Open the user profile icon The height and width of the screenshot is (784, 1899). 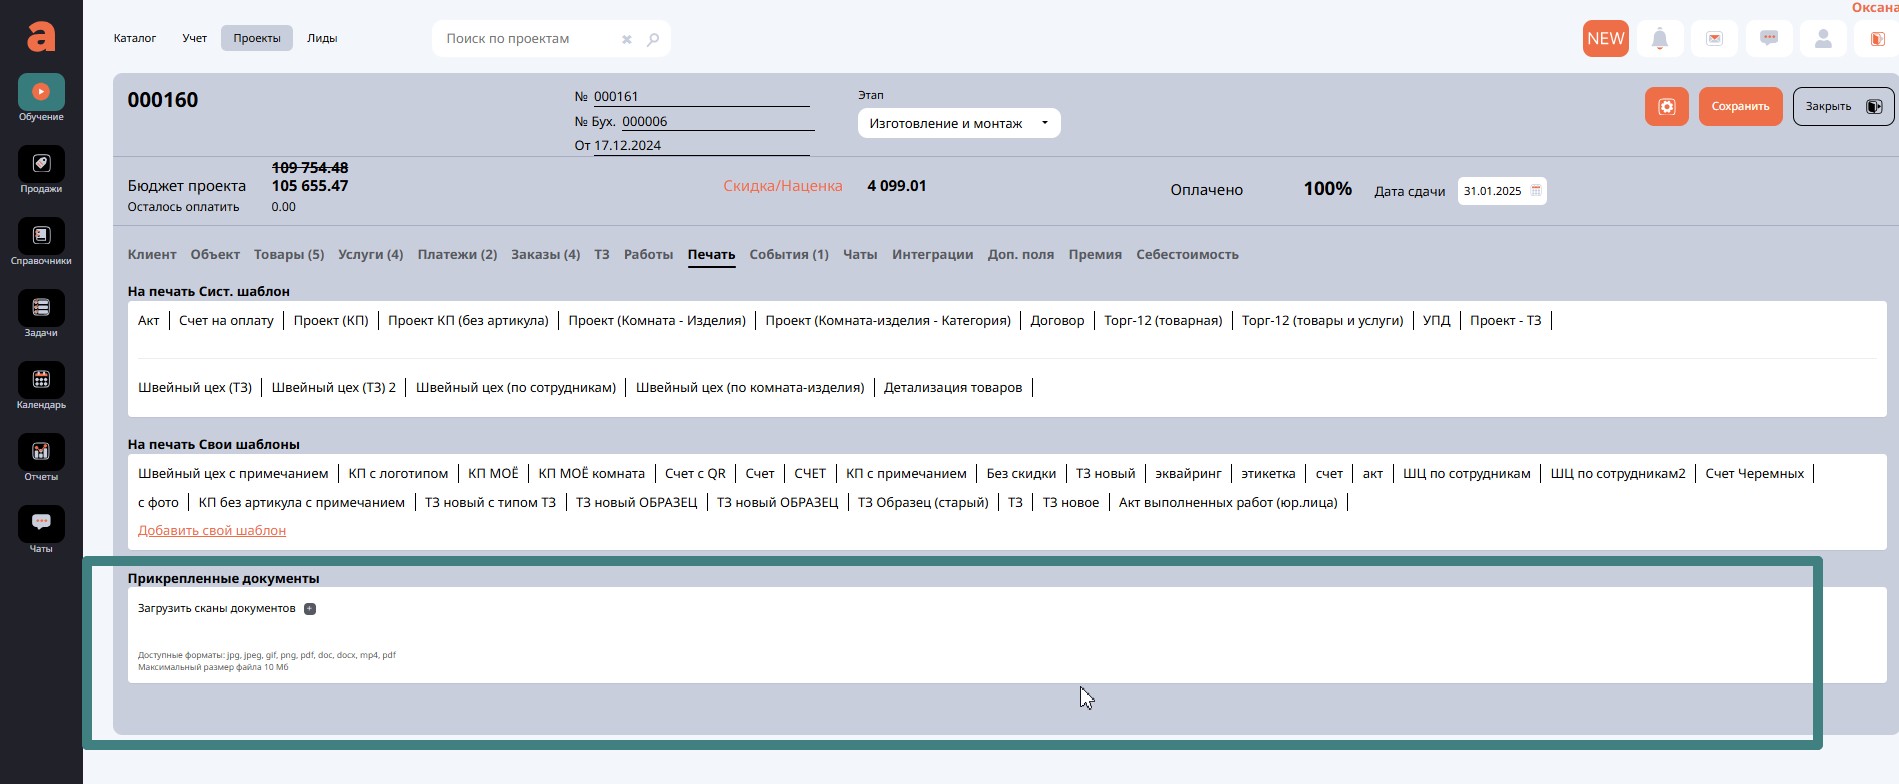point(1823,39)
